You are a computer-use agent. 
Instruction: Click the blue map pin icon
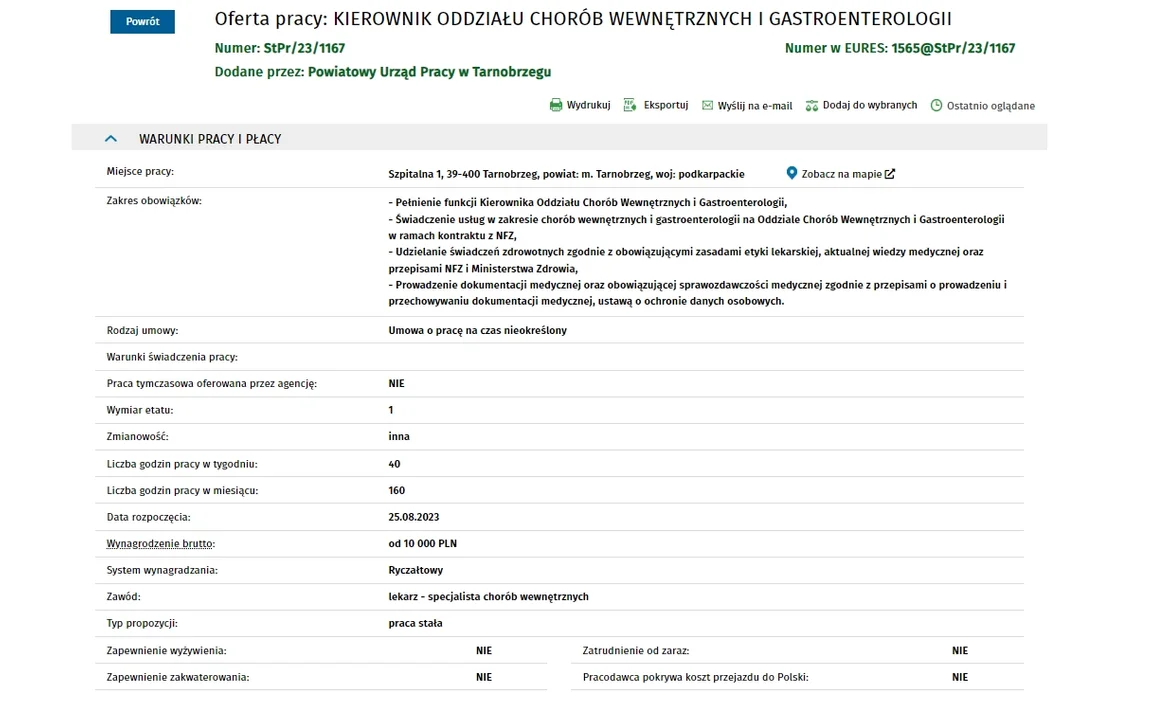[791, 173]
